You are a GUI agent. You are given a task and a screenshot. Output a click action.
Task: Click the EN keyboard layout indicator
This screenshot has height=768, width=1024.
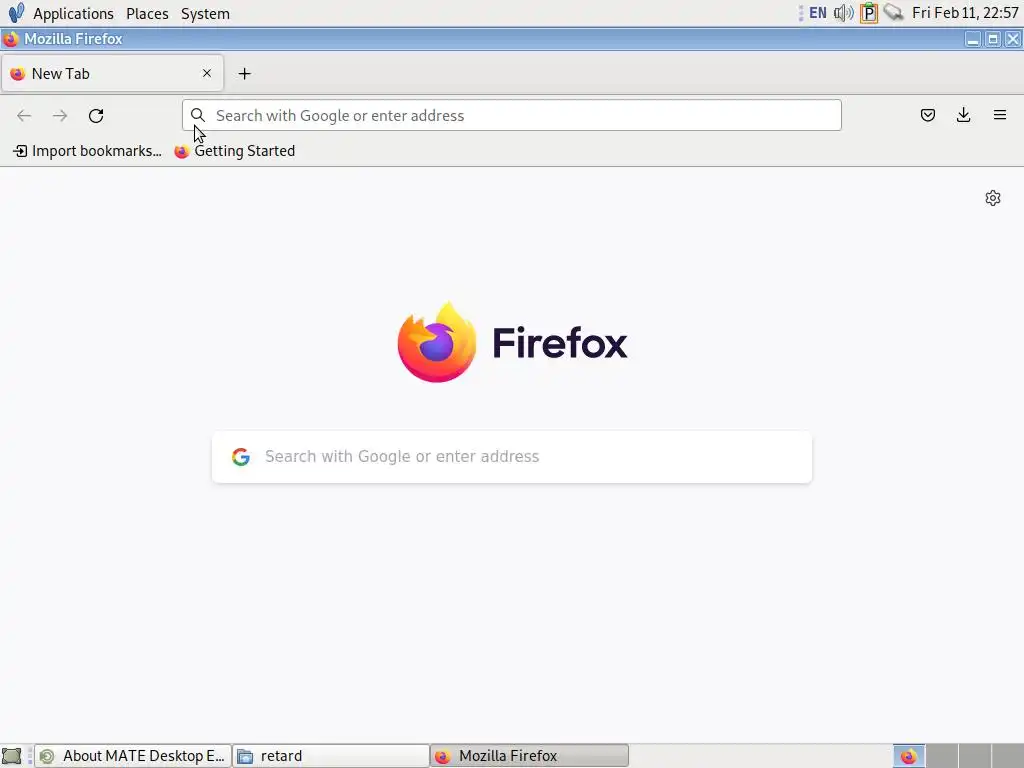tap(818, 13)
